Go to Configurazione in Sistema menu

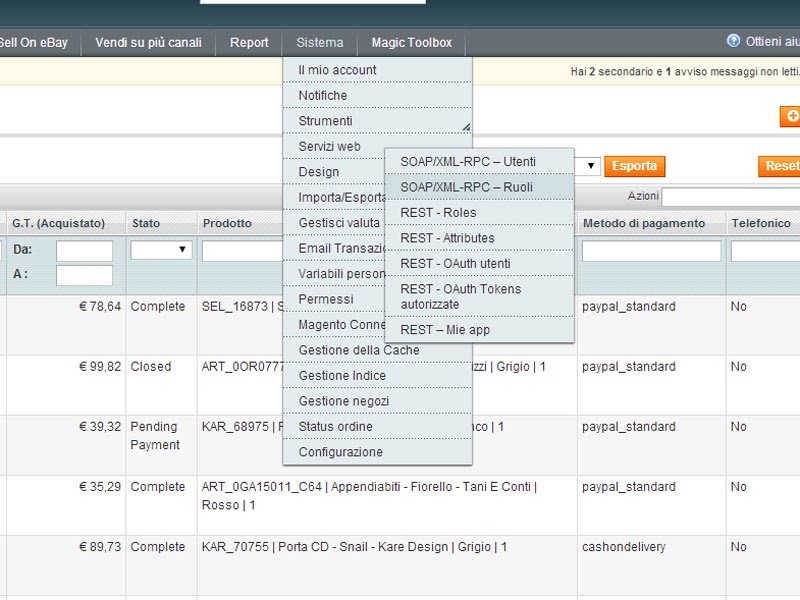pyautogui.click(x=340, y=452)
